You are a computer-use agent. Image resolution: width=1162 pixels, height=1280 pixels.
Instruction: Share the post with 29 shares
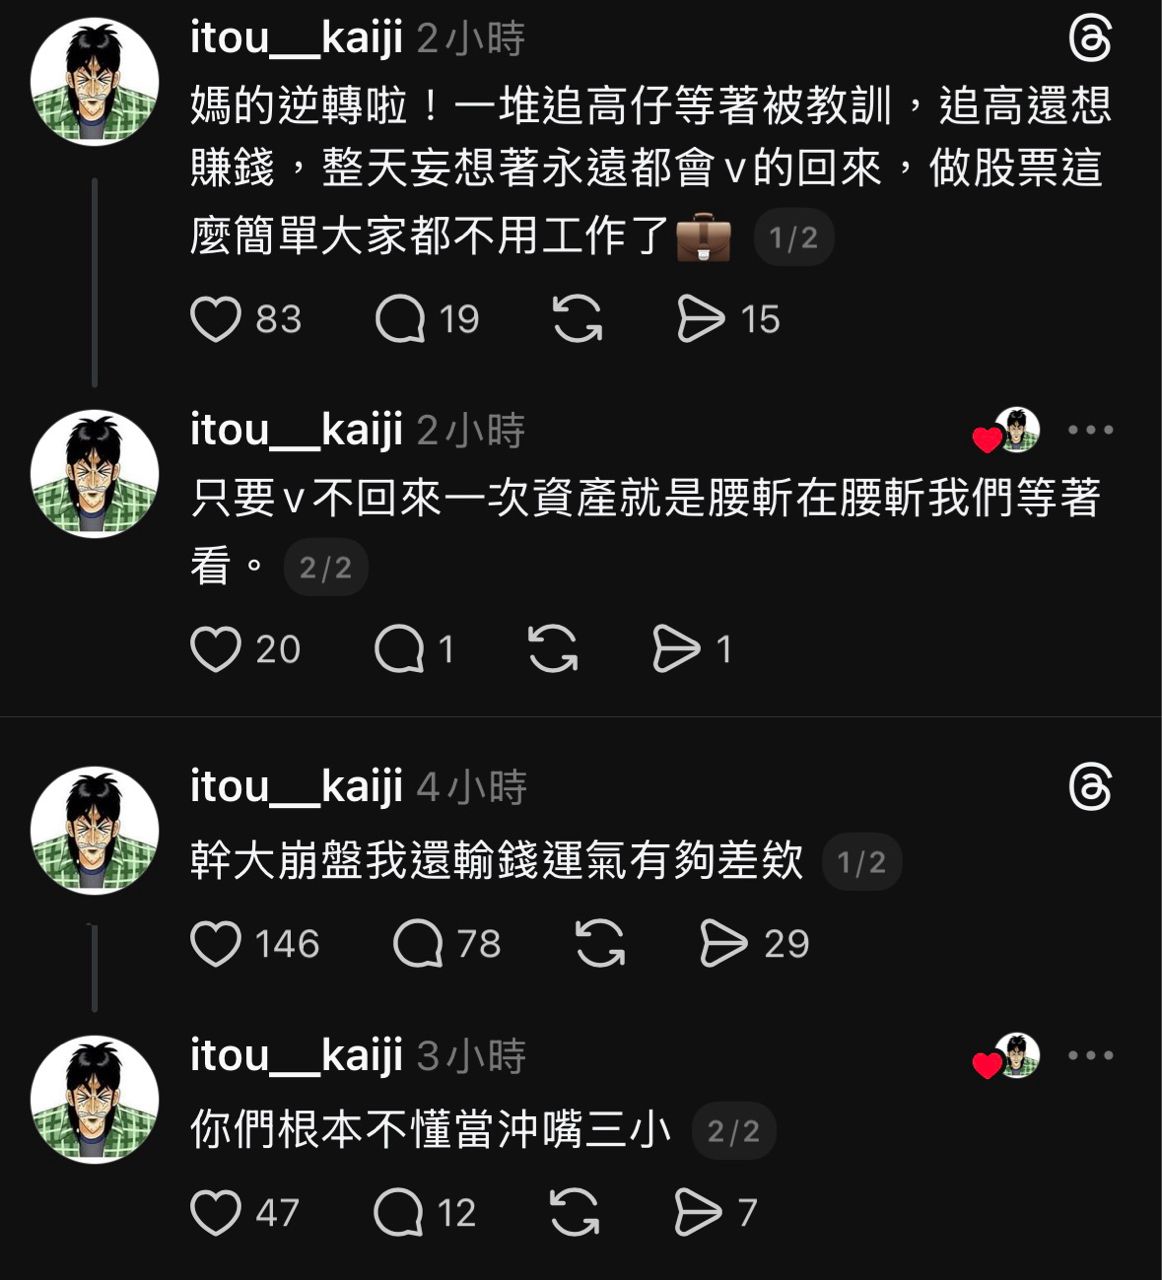[724, 944]
